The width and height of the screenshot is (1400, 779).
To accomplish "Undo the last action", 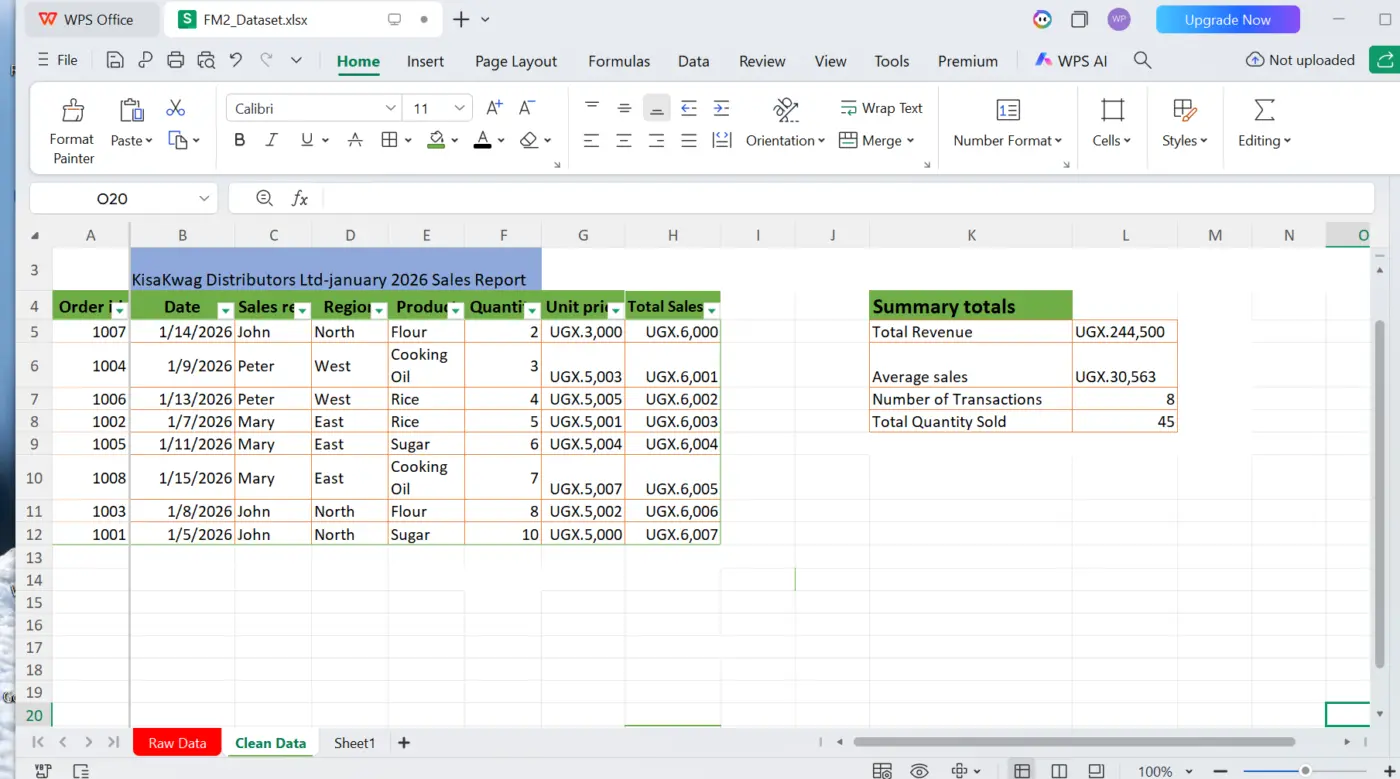I will pos(236,60).
